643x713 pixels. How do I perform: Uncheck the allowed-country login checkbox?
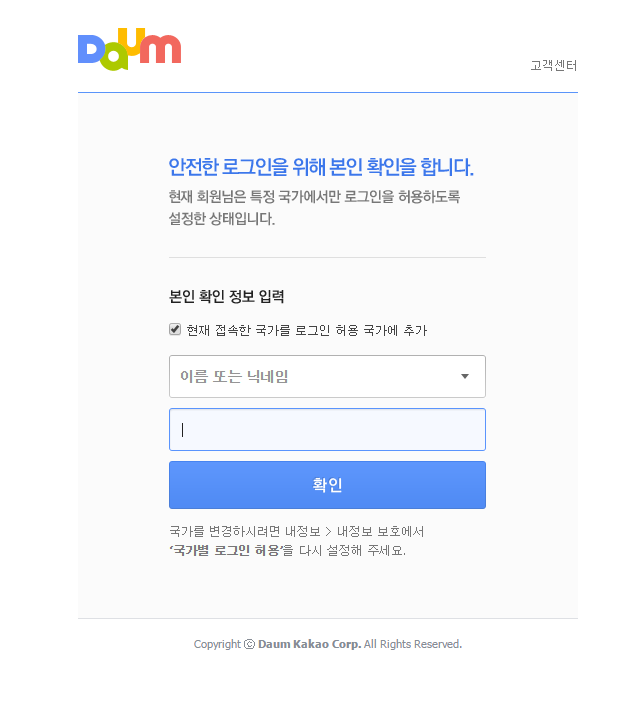(x=175, y=329)
